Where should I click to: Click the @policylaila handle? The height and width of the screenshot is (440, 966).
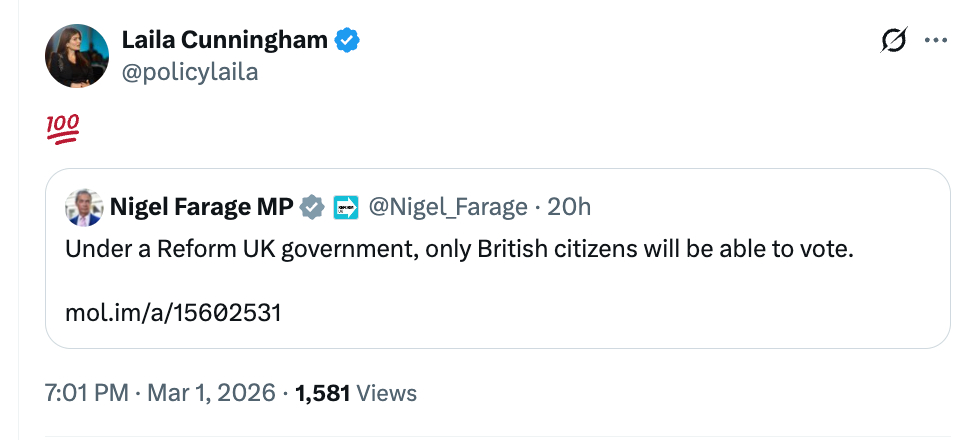tap(189, 72)
